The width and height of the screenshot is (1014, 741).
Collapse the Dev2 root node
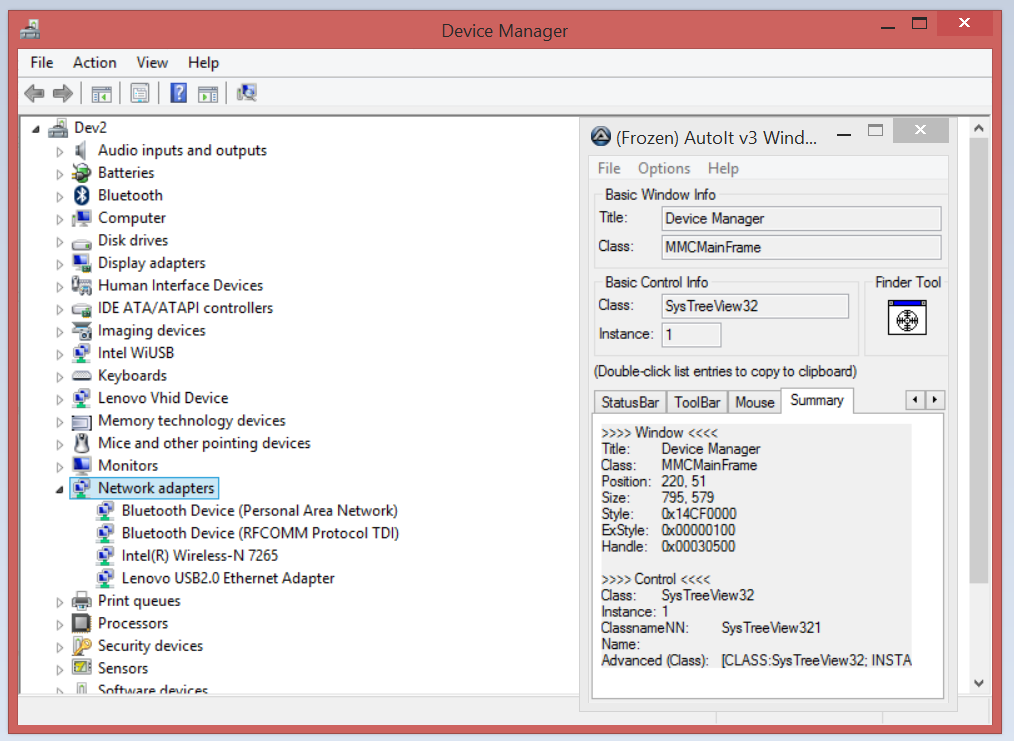[36, 129]
